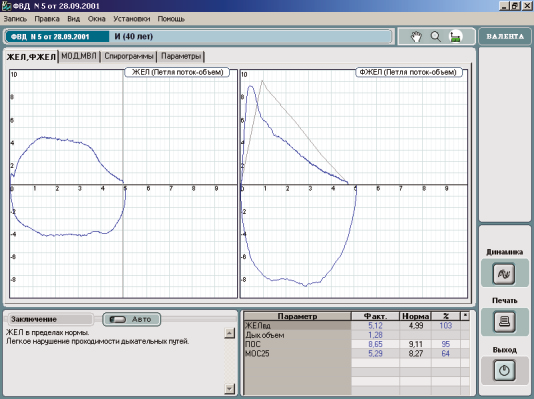Click the application icon in the title bar
The height and width of the screenshot is (399, 534).
(x=5, y=6)
